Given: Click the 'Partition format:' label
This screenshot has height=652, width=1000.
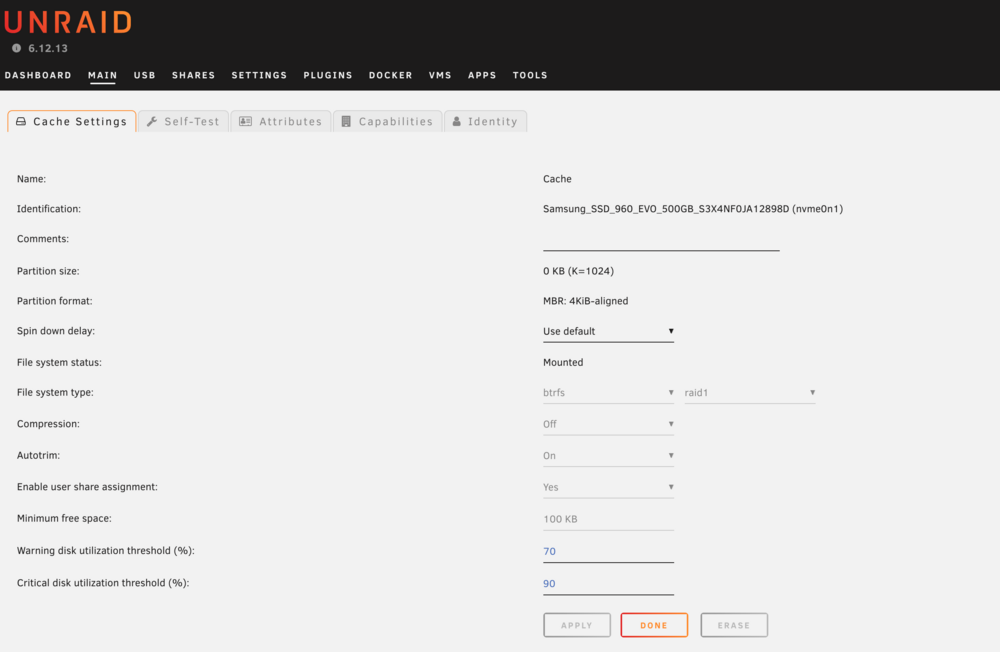Looking at the screenshot, I should pyautogui.click(x=54, y=301).
